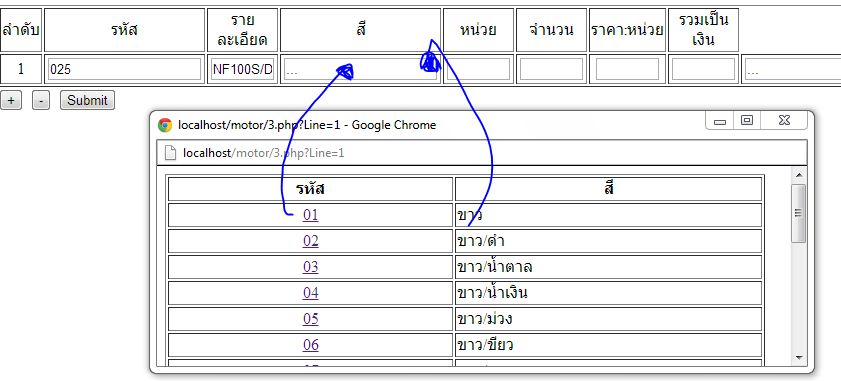Click the popup รหัส column header

pos(311,189)
